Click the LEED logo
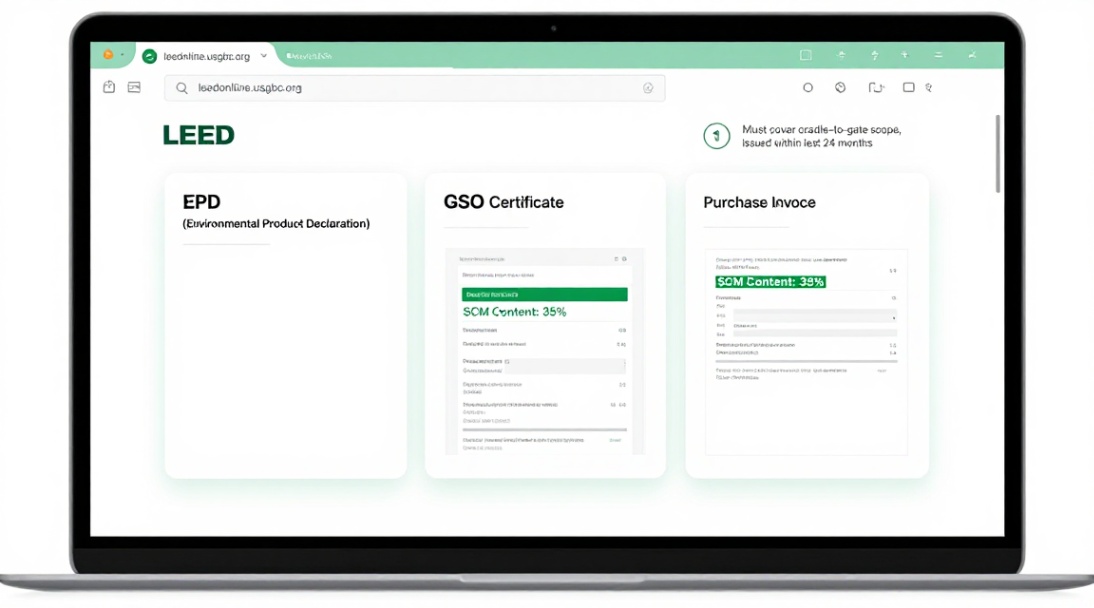Screen dimensions: 1094x608 [199, 135]
